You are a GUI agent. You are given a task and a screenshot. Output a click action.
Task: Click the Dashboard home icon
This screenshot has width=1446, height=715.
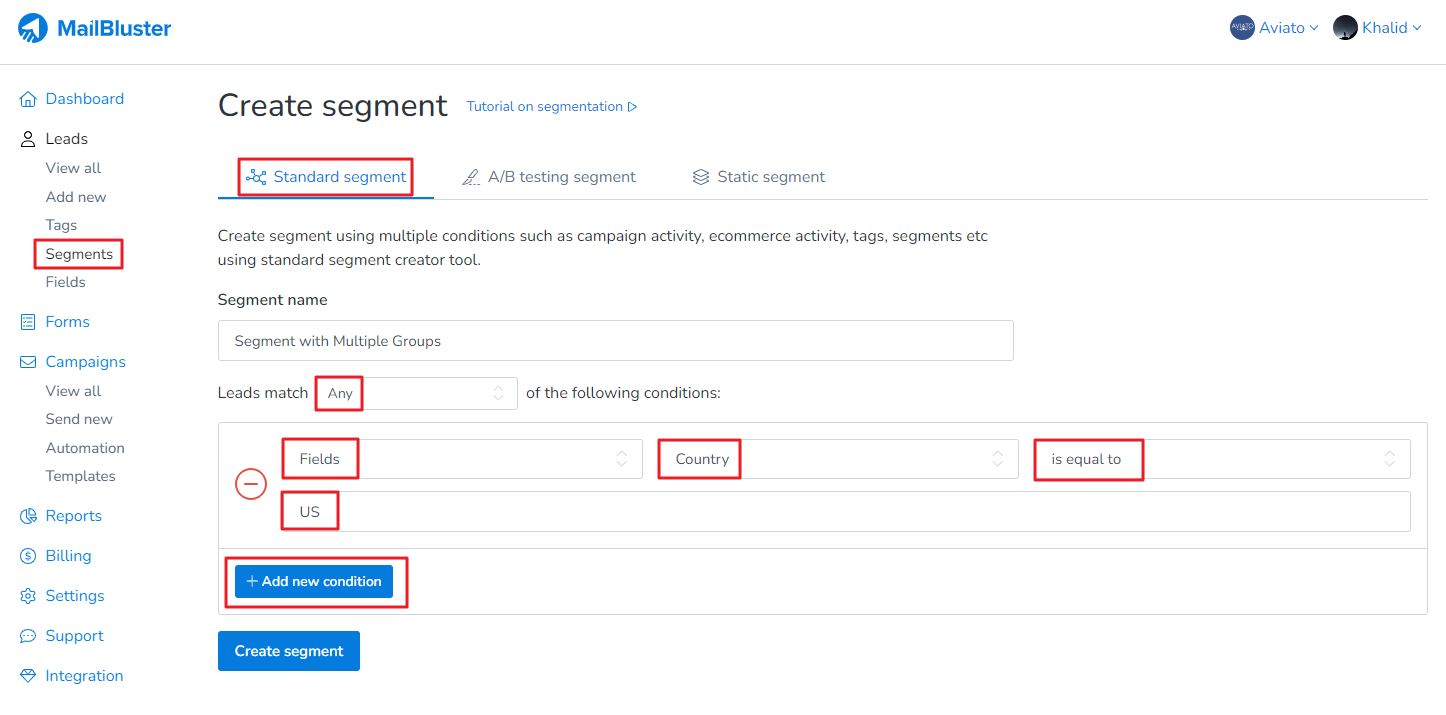[x=28, y=98]
